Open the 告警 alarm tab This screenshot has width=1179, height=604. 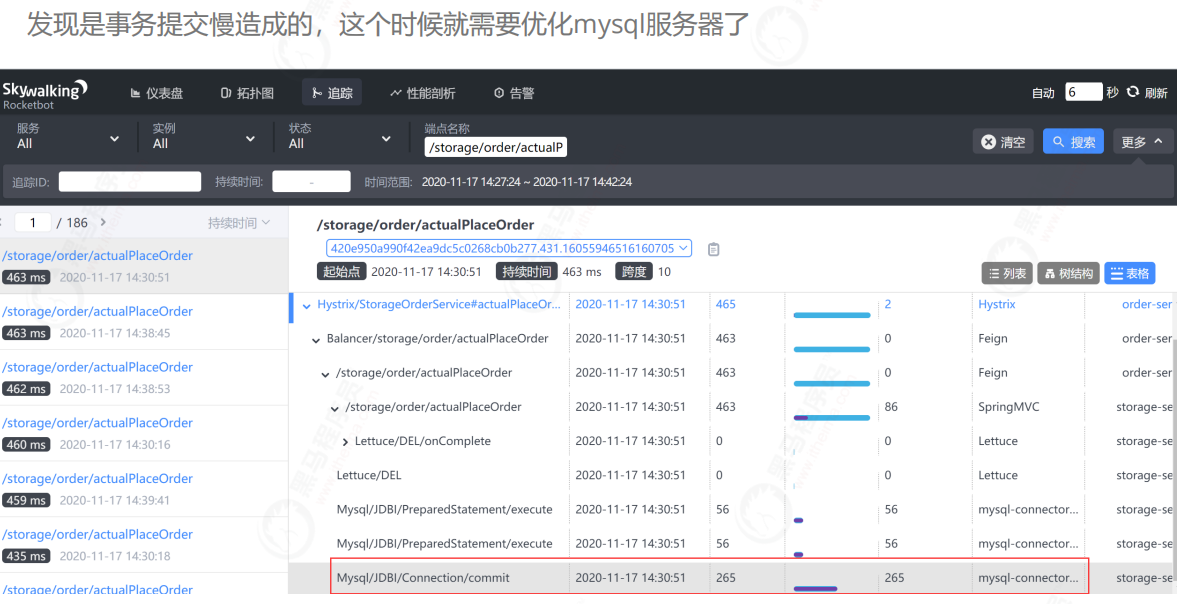tap(514, 93)
